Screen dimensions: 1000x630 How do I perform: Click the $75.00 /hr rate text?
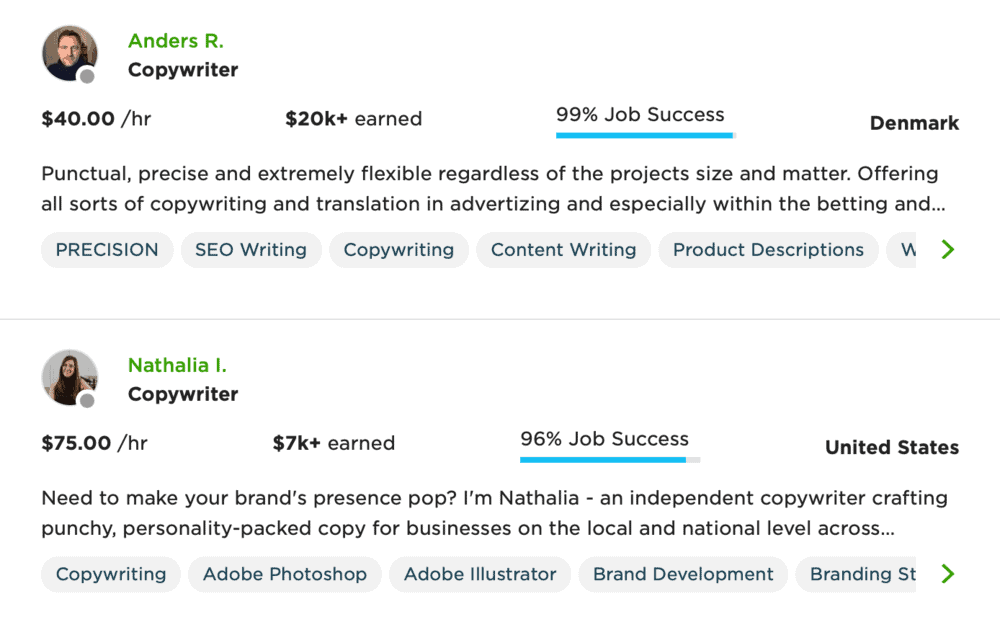94,443
